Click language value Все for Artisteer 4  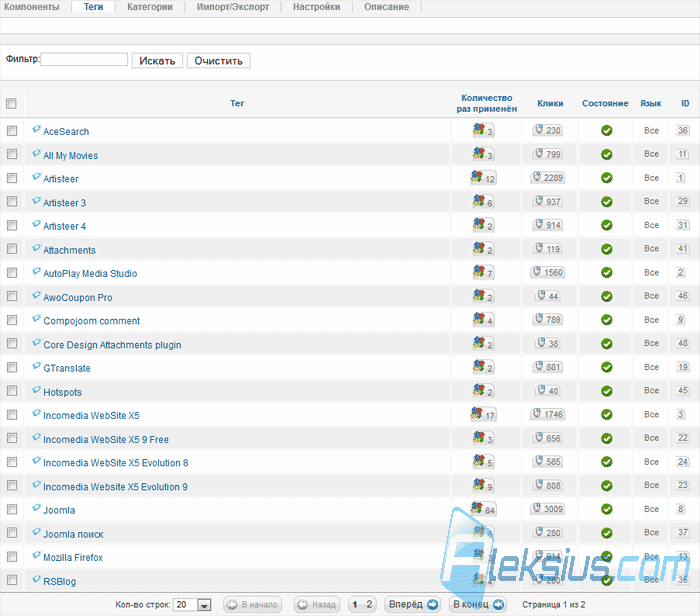coord(651,225)
